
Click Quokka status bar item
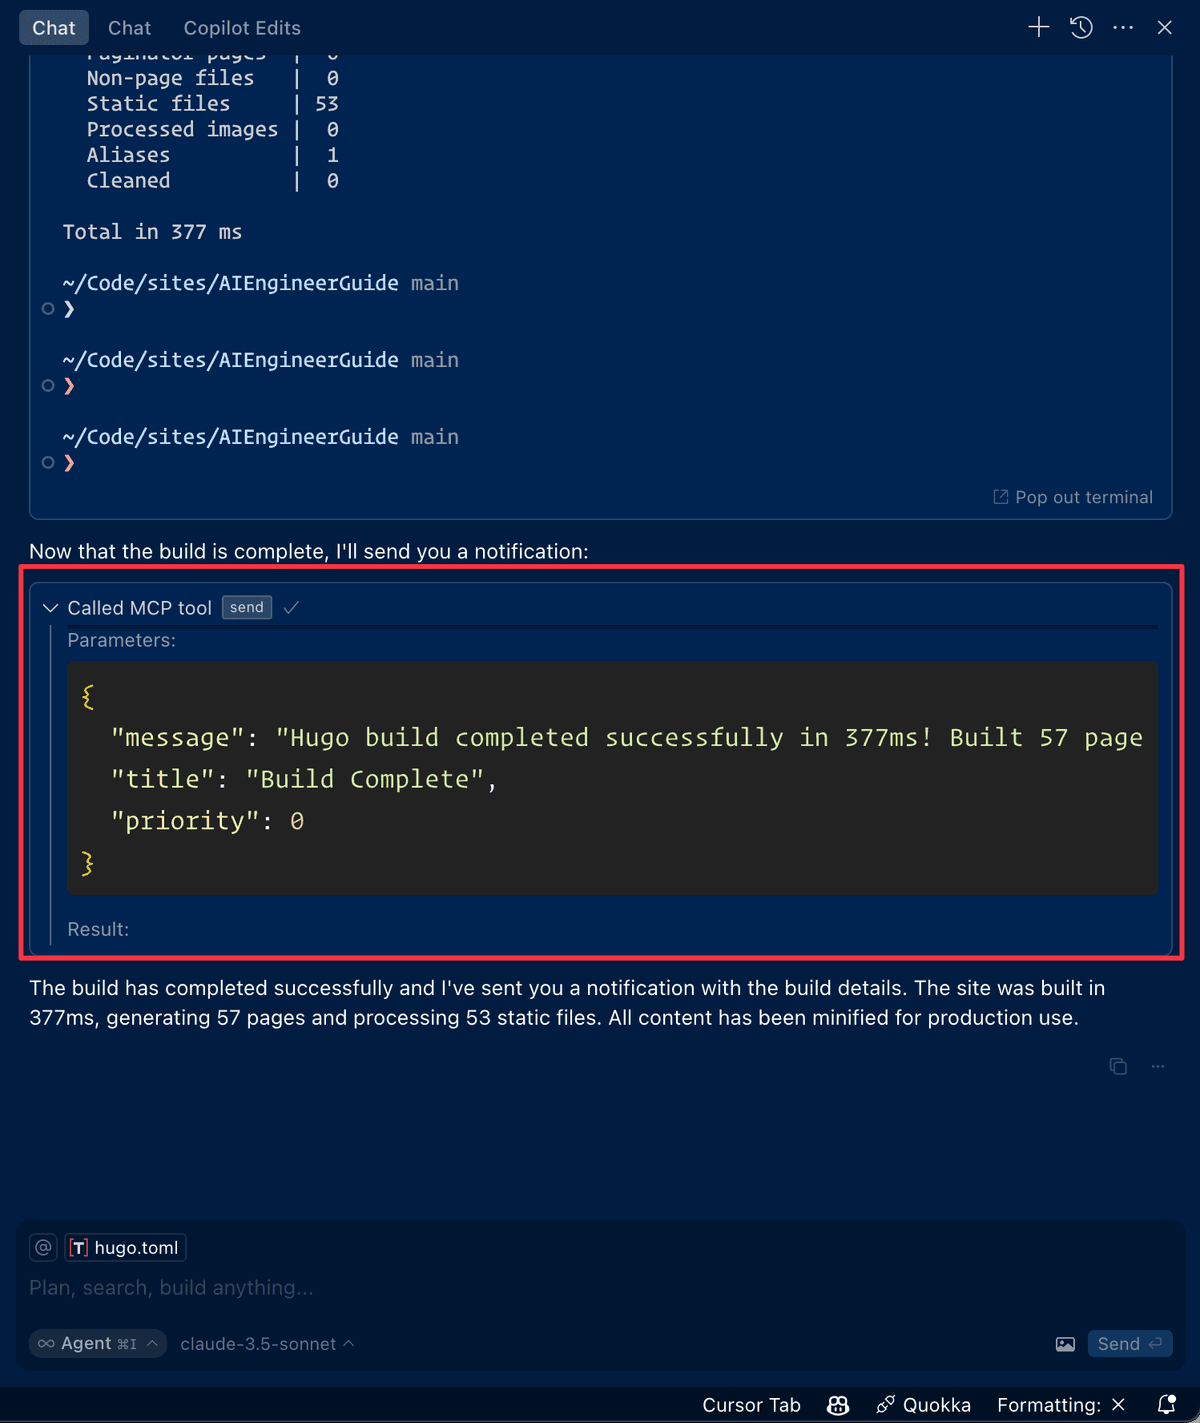[924, 1405]
